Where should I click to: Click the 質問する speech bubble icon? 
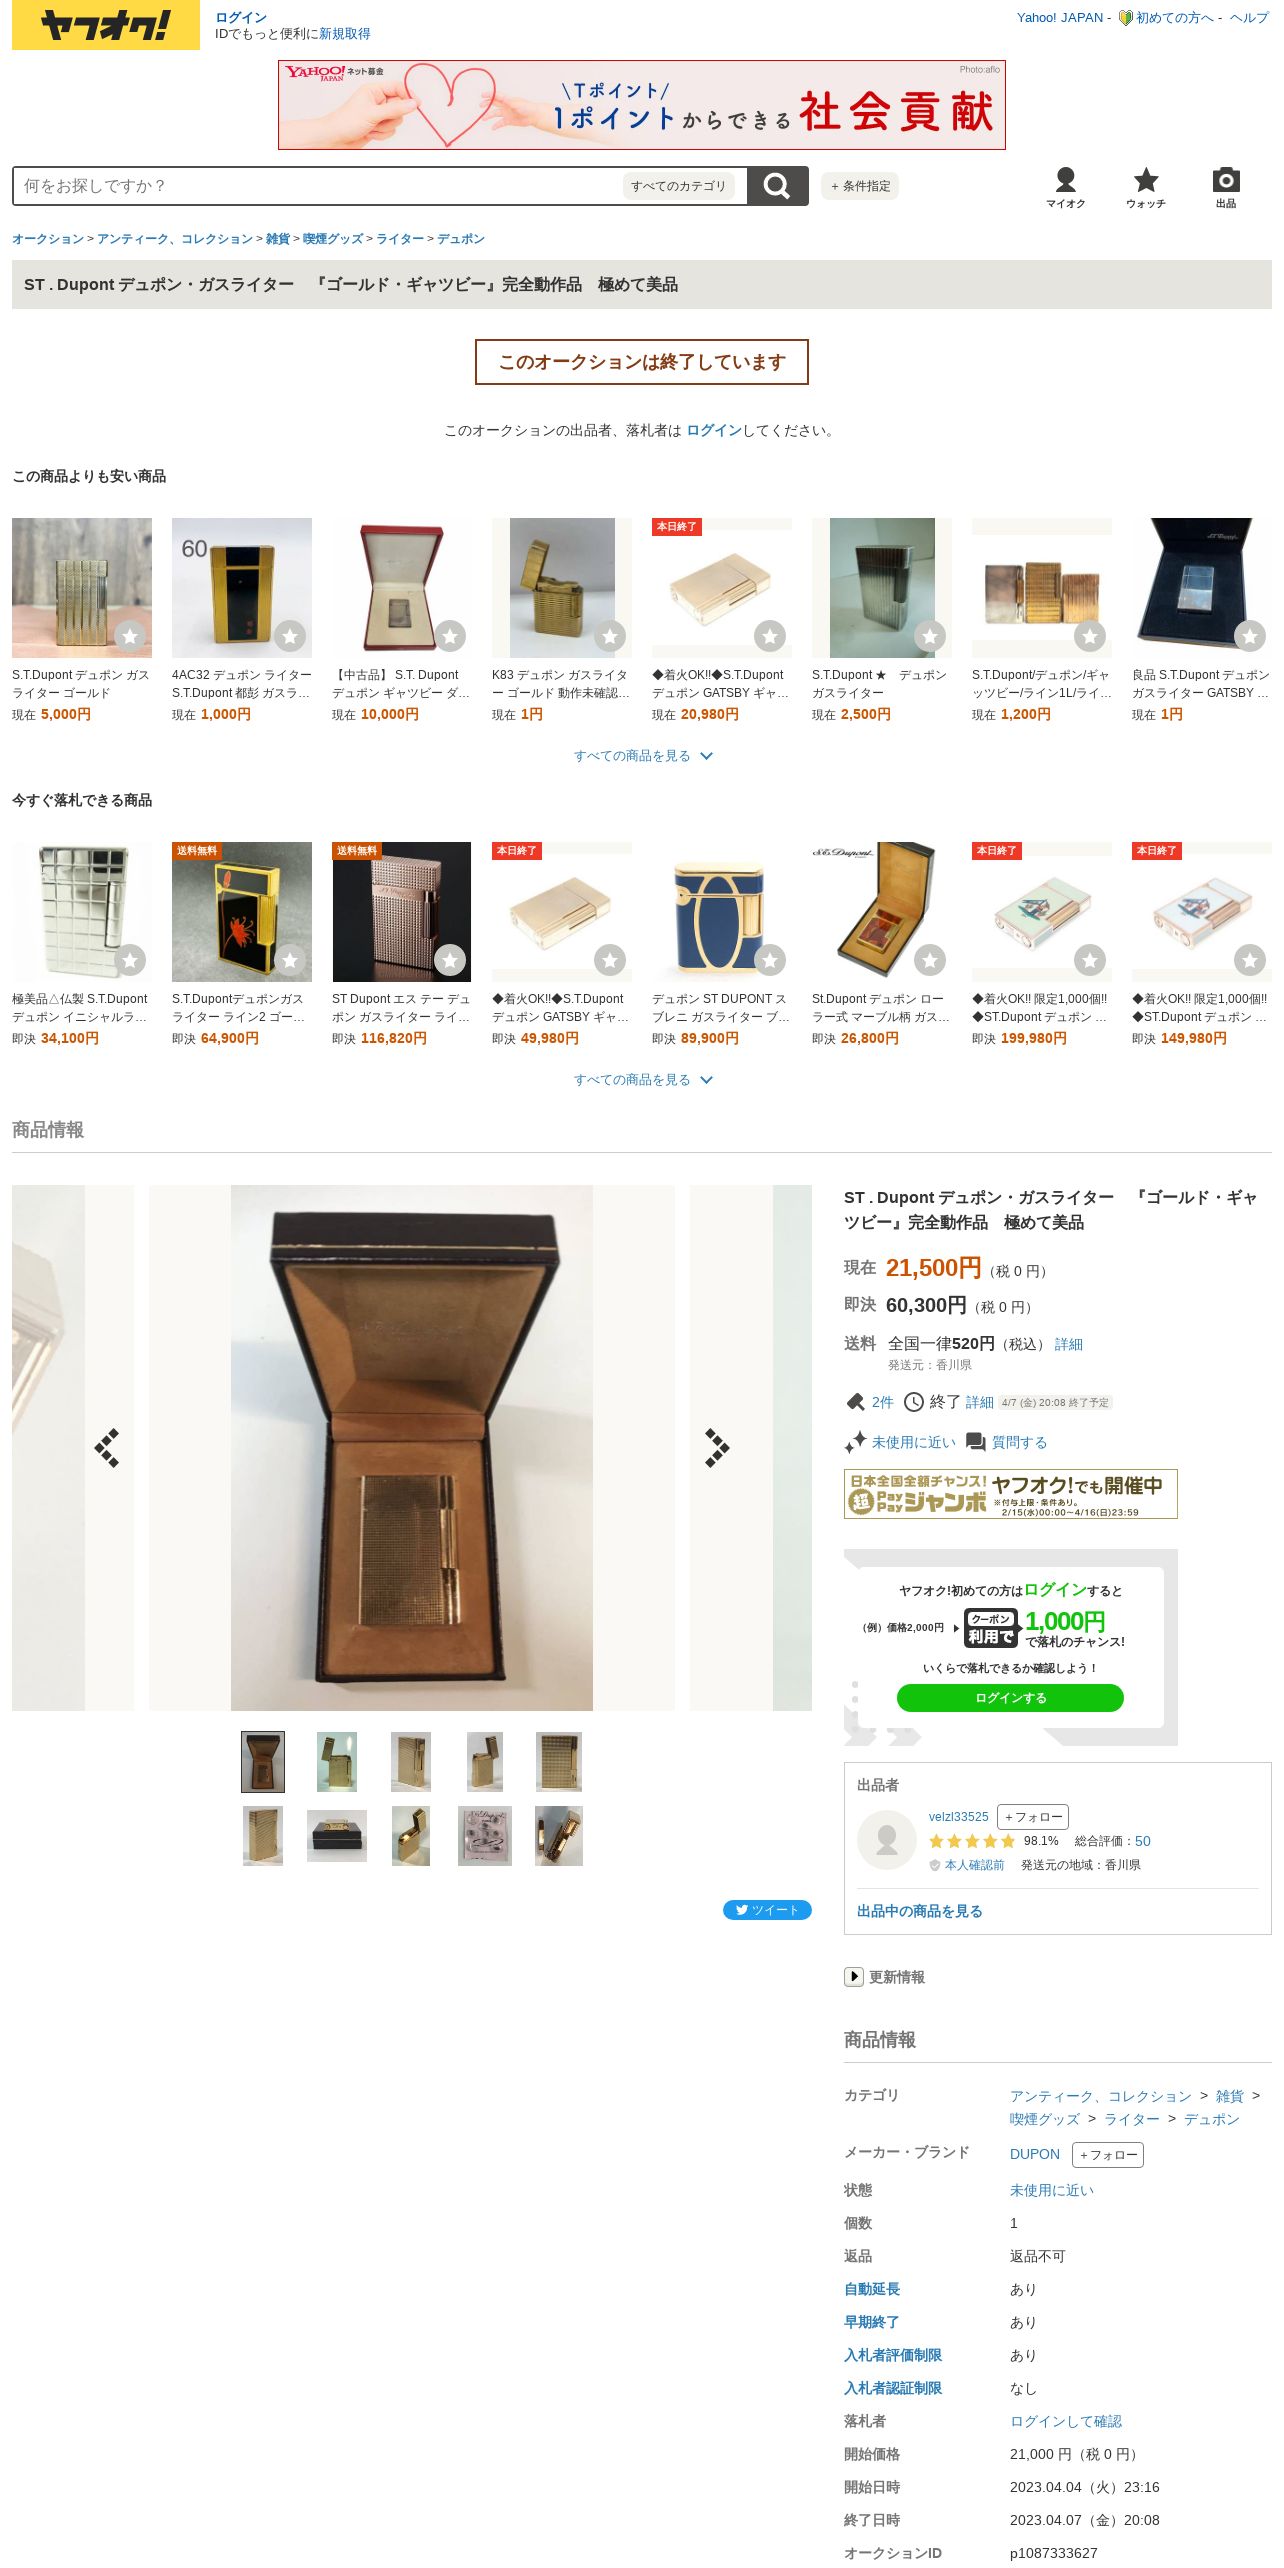click(976, 1442)
